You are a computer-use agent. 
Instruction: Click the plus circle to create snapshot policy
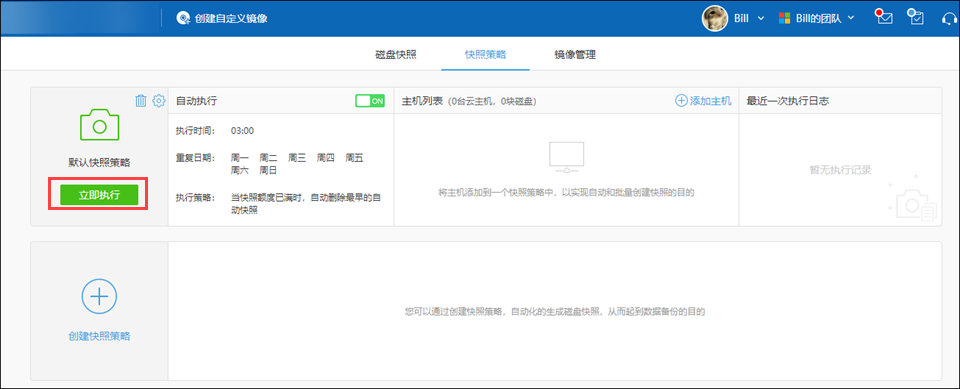[x=99, y=296]
